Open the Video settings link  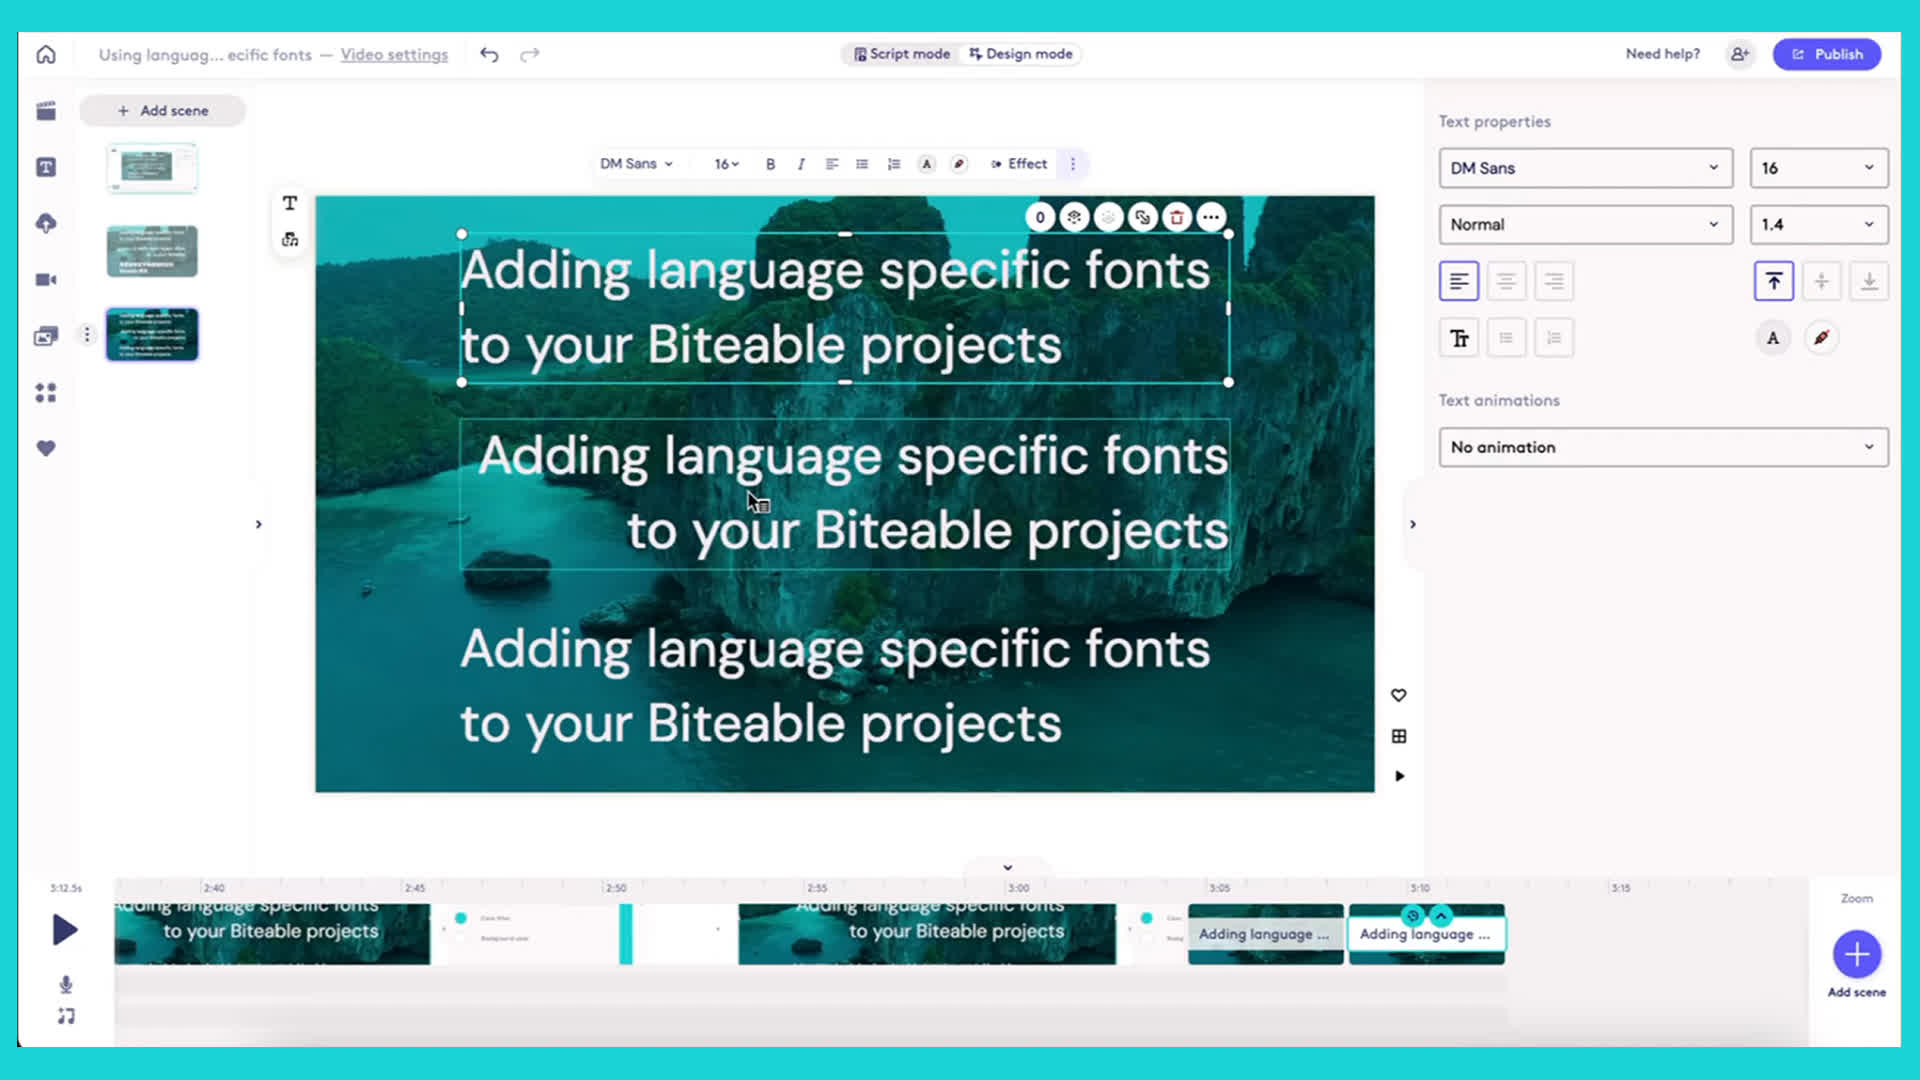pyautogui.click(x=394, y=55)
